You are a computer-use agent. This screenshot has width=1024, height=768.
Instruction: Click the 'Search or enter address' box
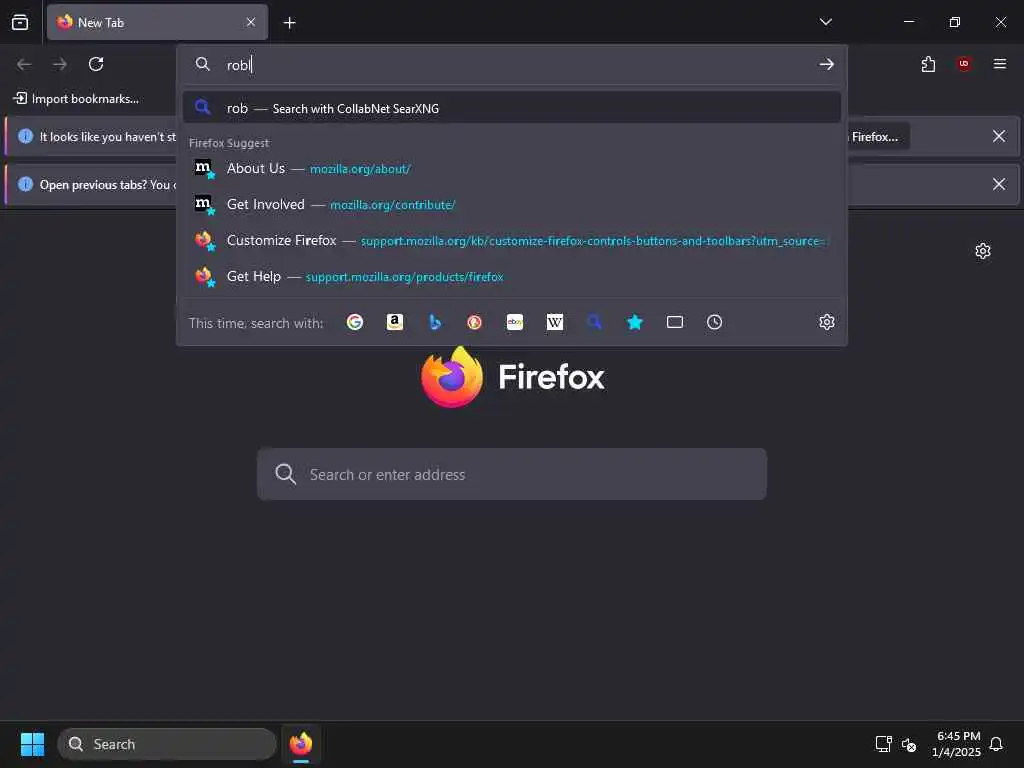(x=511, y=474)
